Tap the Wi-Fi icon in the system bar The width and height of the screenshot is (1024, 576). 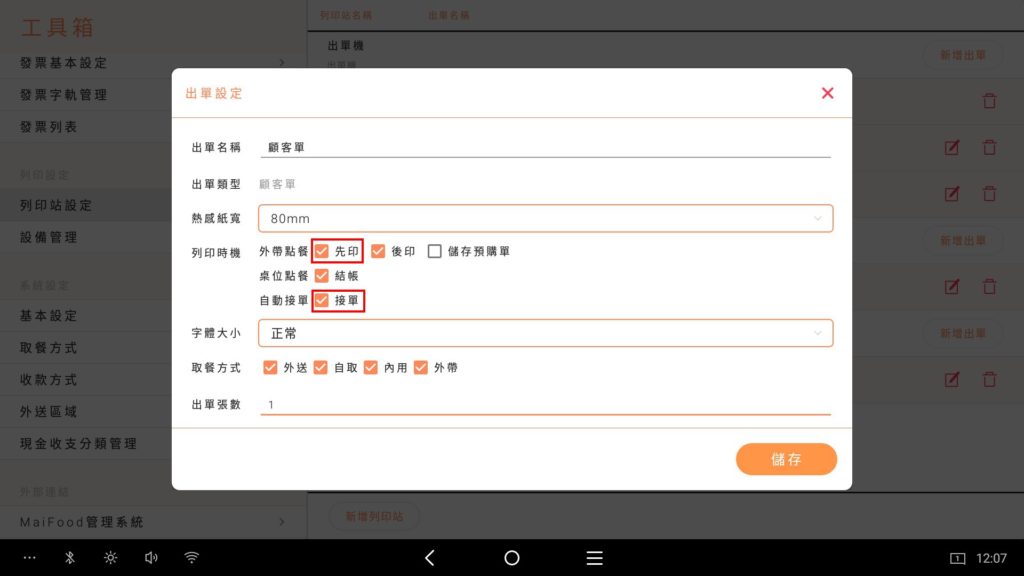191,558
